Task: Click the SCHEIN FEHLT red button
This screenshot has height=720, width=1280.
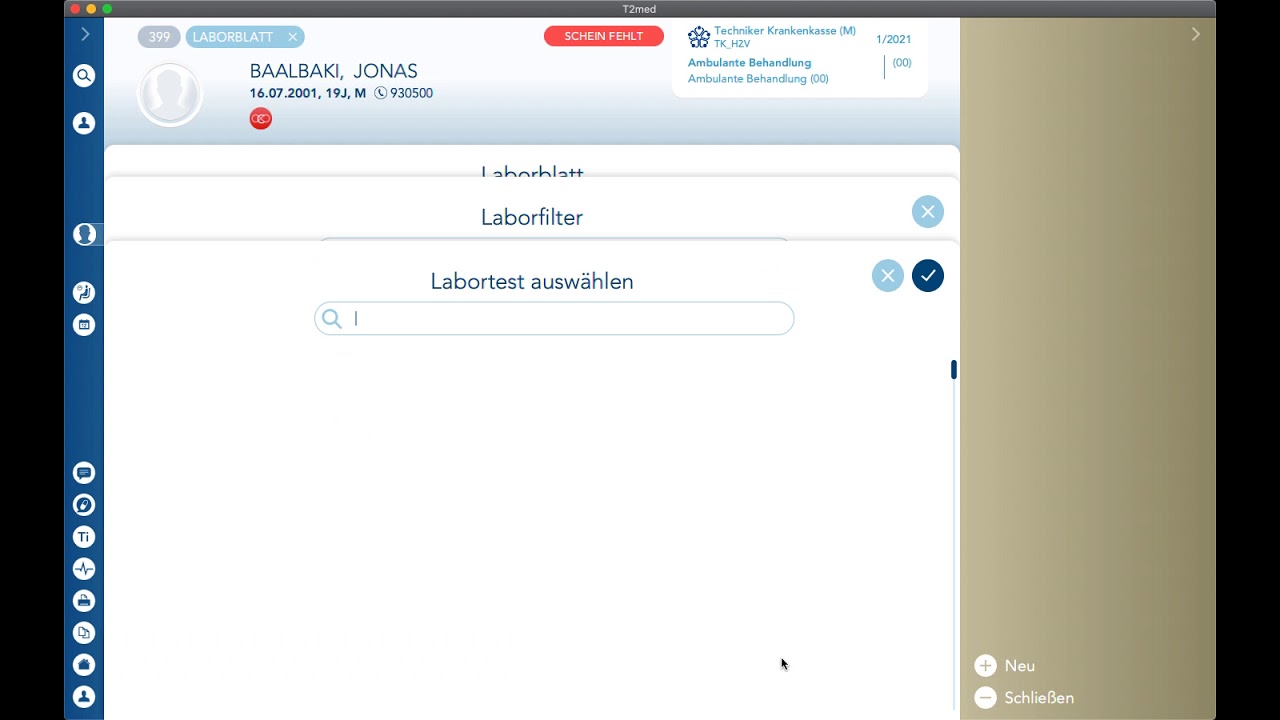Action: (604, 36)
